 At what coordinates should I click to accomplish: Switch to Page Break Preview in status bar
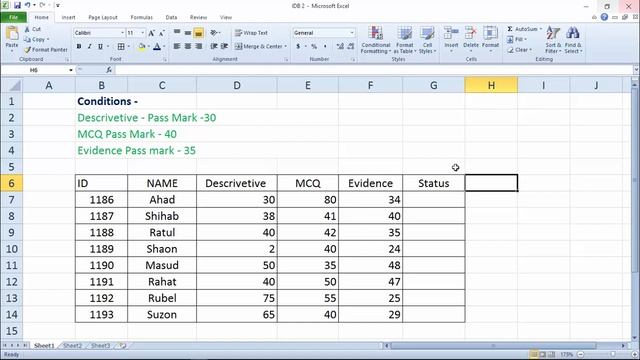coord(551,354)
